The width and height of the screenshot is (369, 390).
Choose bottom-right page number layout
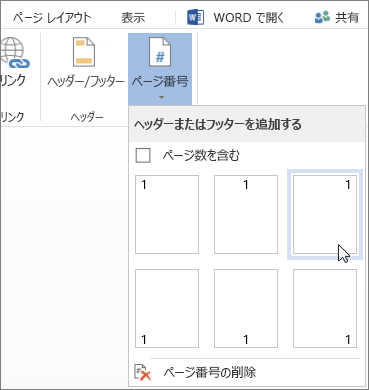pos(325,308)
